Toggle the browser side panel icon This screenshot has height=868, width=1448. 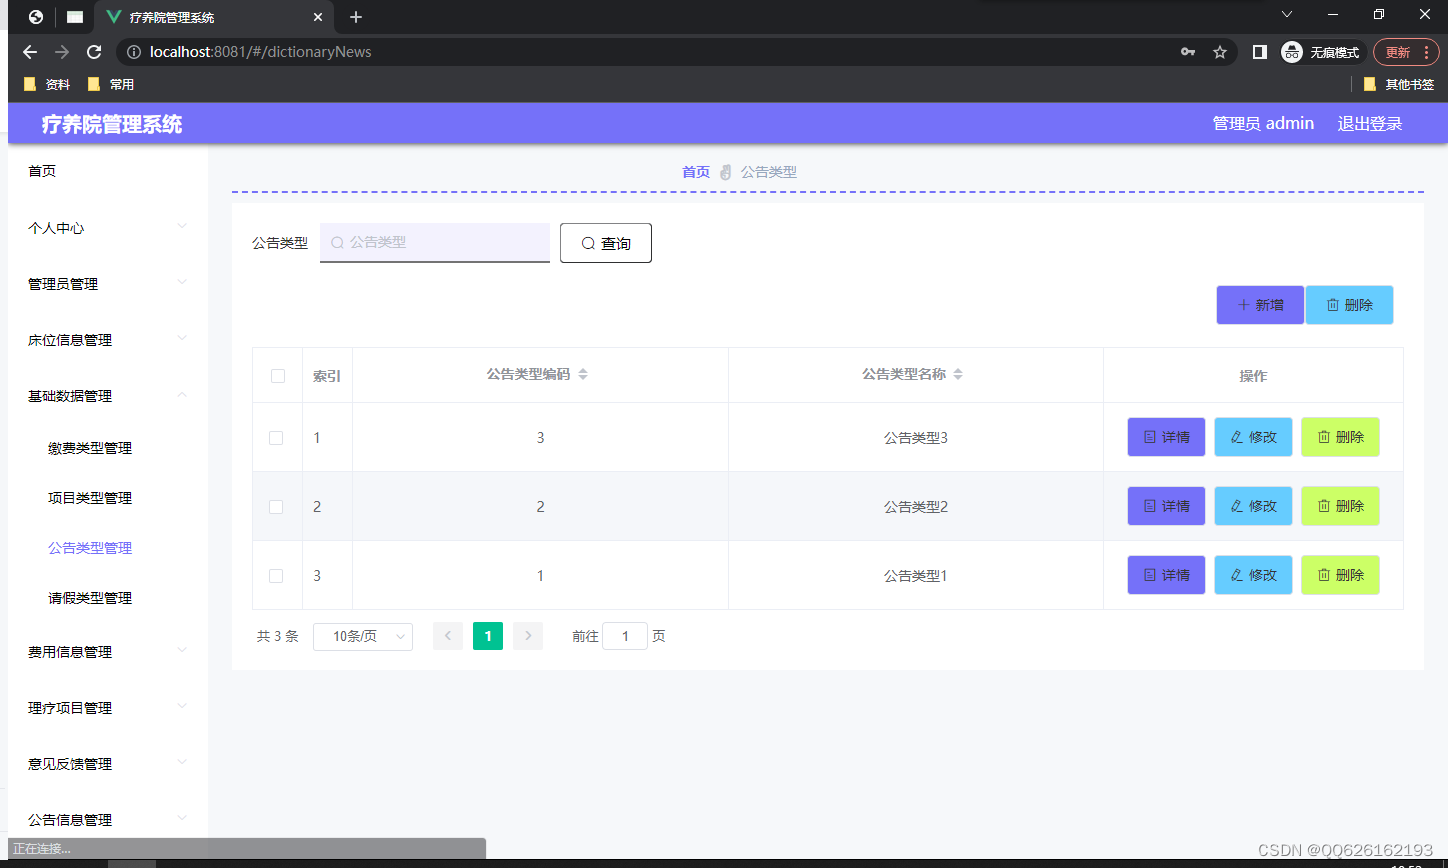coord(1260,52)
